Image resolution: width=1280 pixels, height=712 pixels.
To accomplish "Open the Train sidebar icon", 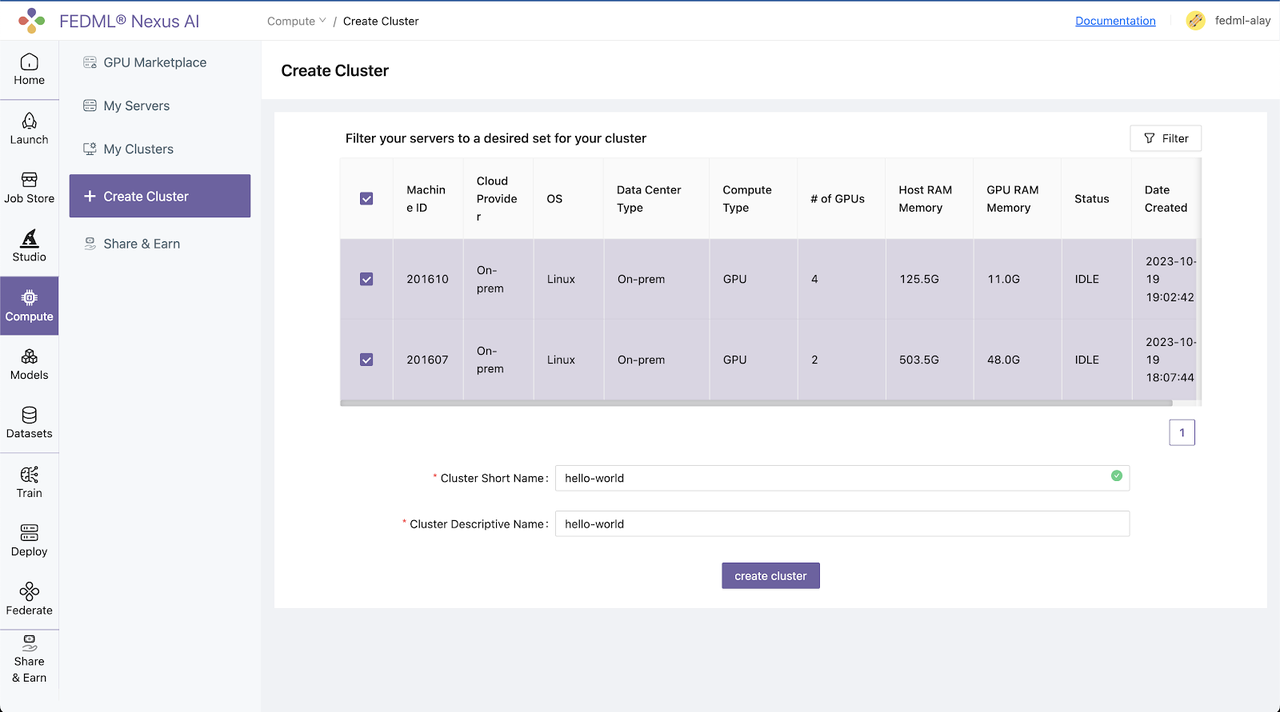I will 29,474.
